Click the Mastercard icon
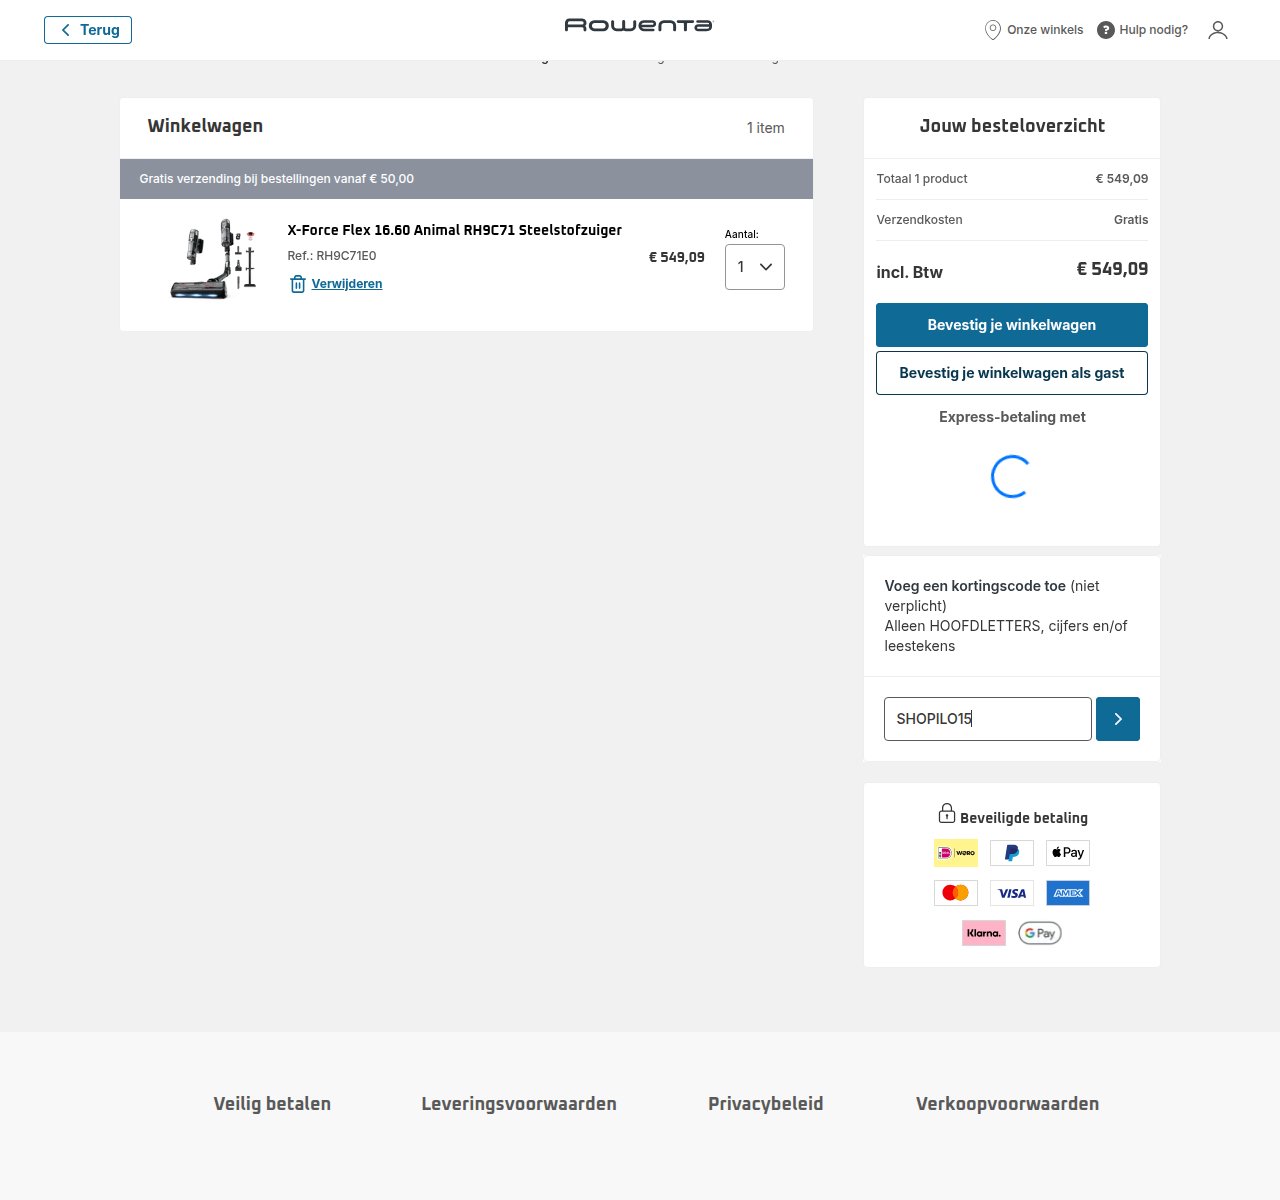Image resolution: width=1280 pixels, height=1200 pixels. tap(956, 893)
